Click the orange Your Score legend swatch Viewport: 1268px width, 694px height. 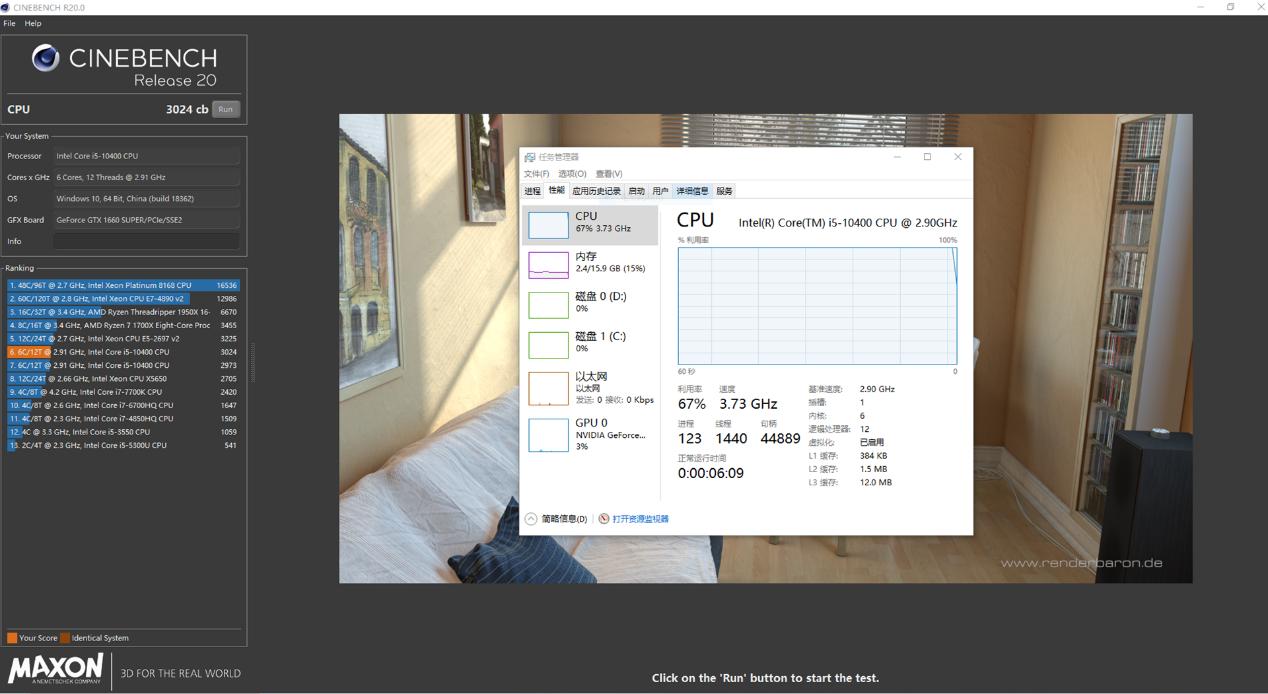click(x=12, y=638)
